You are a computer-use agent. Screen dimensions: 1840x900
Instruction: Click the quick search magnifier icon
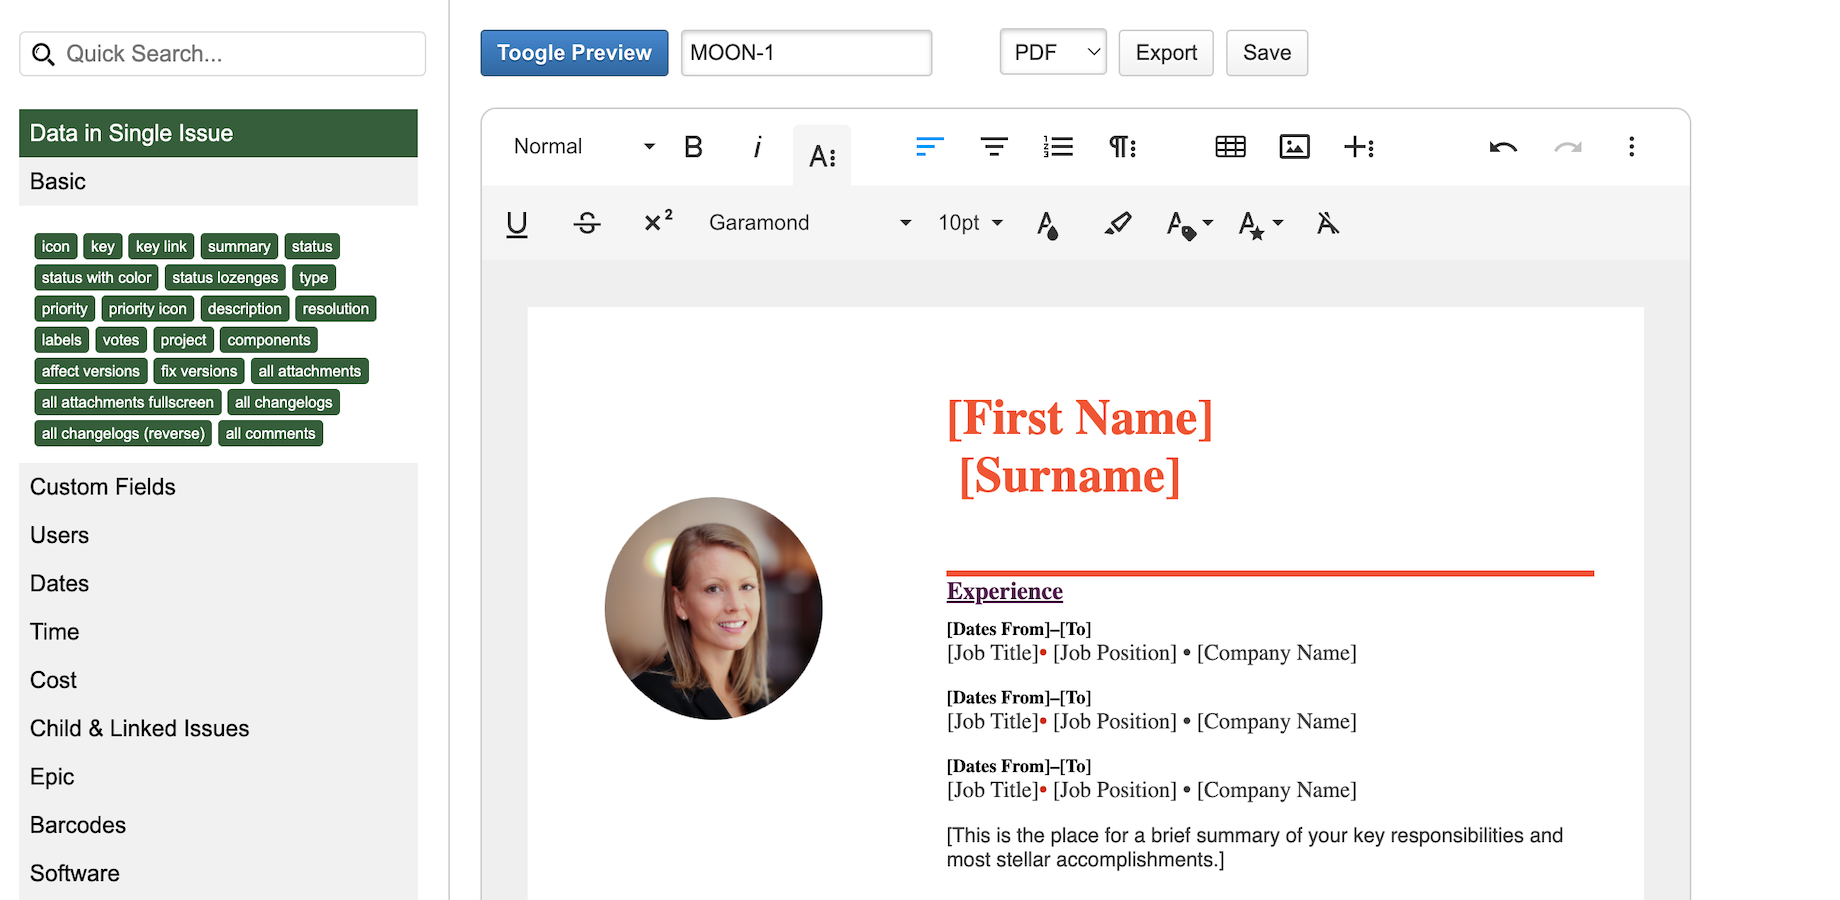tap(43, 54)
